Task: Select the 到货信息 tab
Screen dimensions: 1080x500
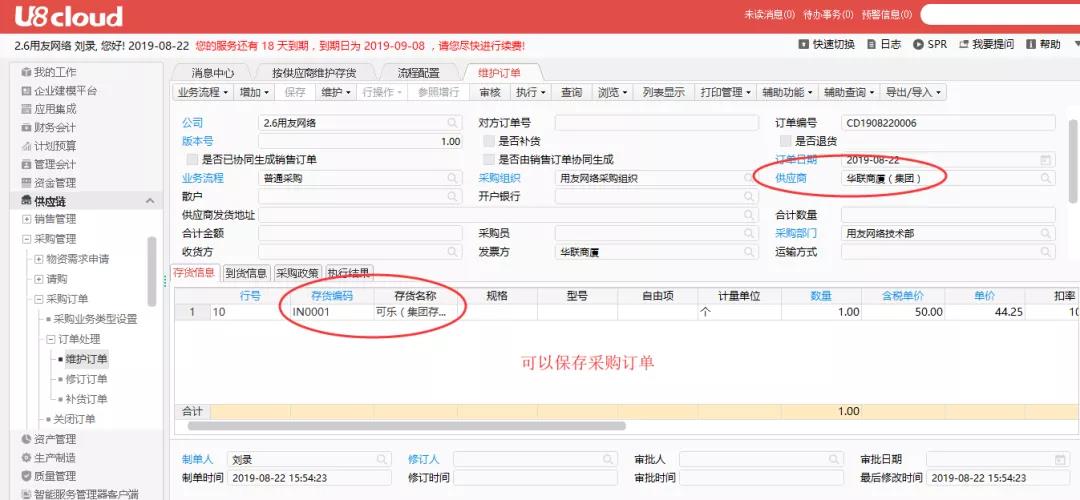Action: click(246, 273)
